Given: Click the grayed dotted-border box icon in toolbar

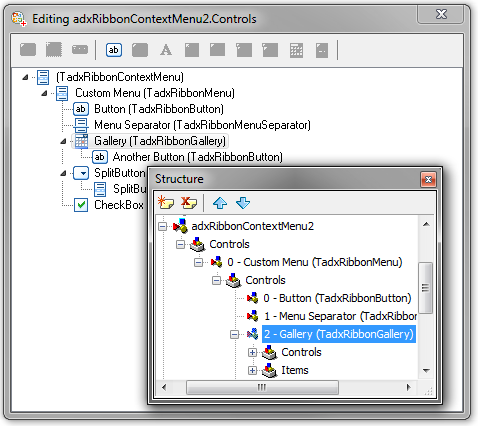Looking at the screenshot, I should 54,50.
